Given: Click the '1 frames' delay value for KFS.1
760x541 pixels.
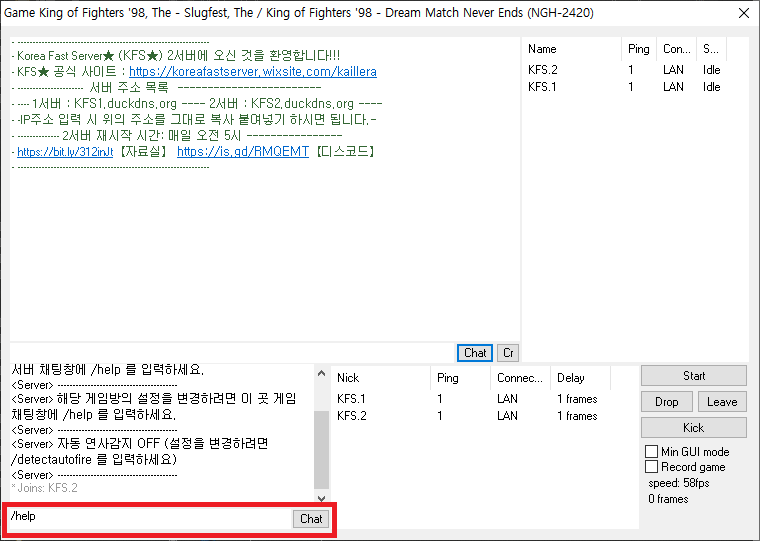Looking at the screenshot, I should click(577, 399).
